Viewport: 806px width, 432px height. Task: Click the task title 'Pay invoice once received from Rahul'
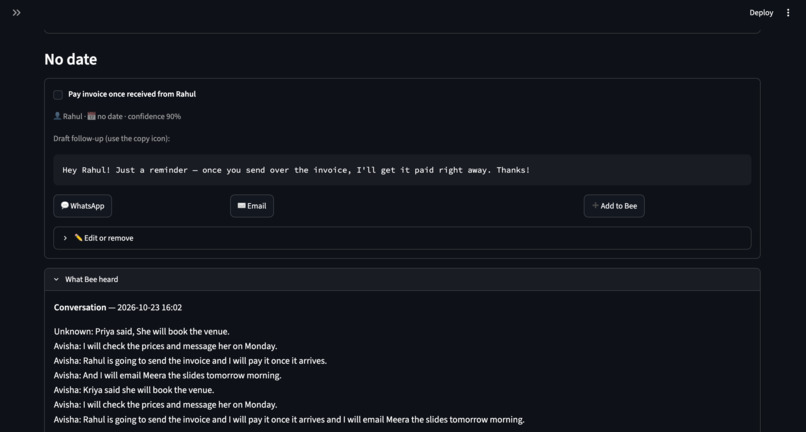coord(132,94)
